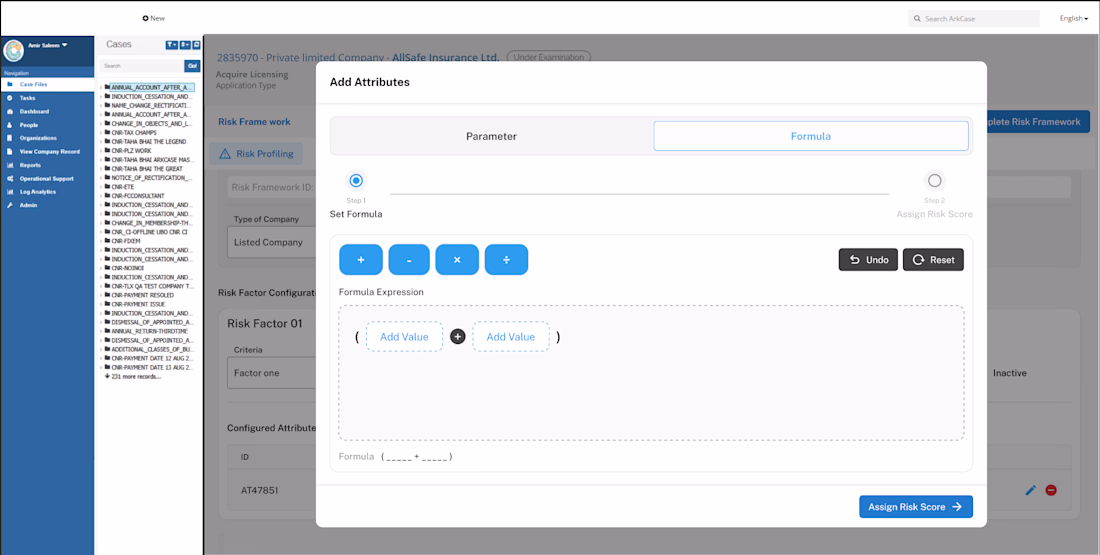Open the Amir Saleem user dropdown
Image resolution: width=1100 pixels, height=555 pixels.
coord(48,45)
